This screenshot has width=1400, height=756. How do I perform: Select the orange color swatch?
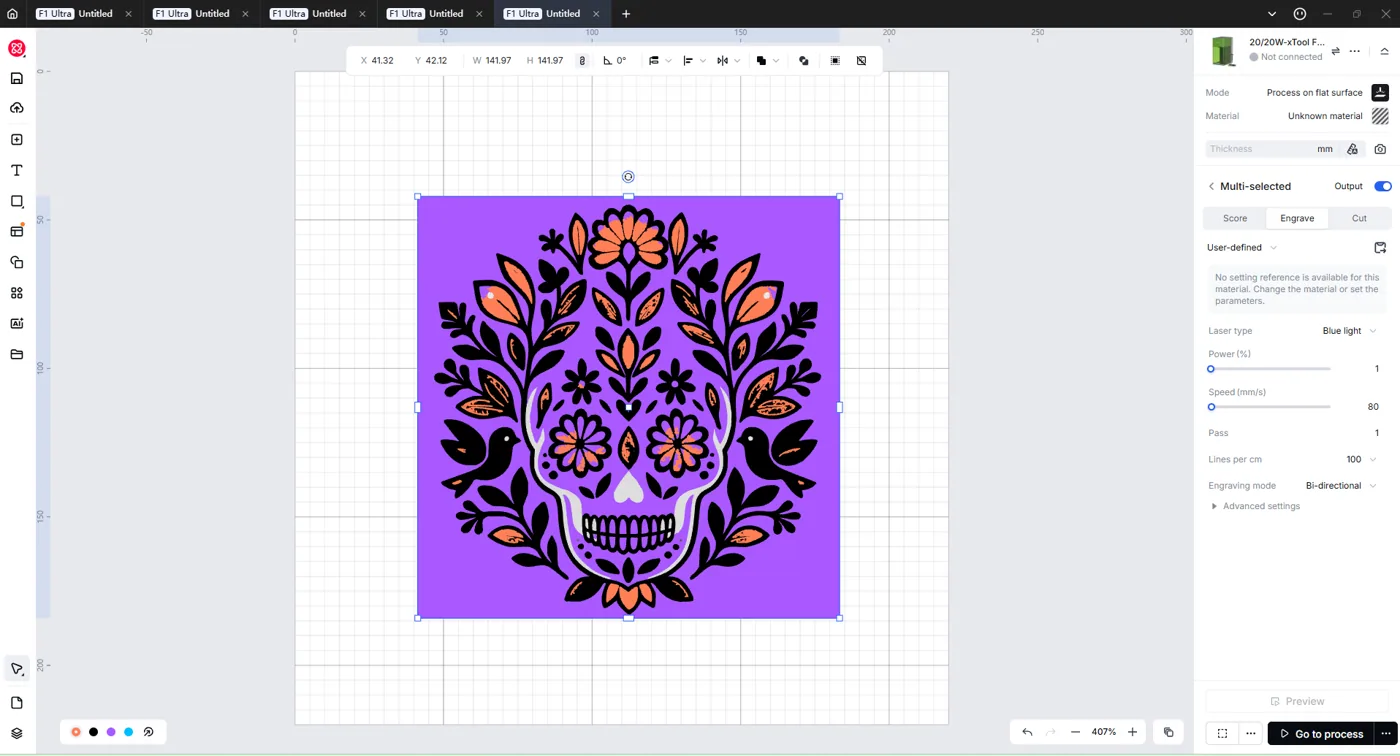76,732
